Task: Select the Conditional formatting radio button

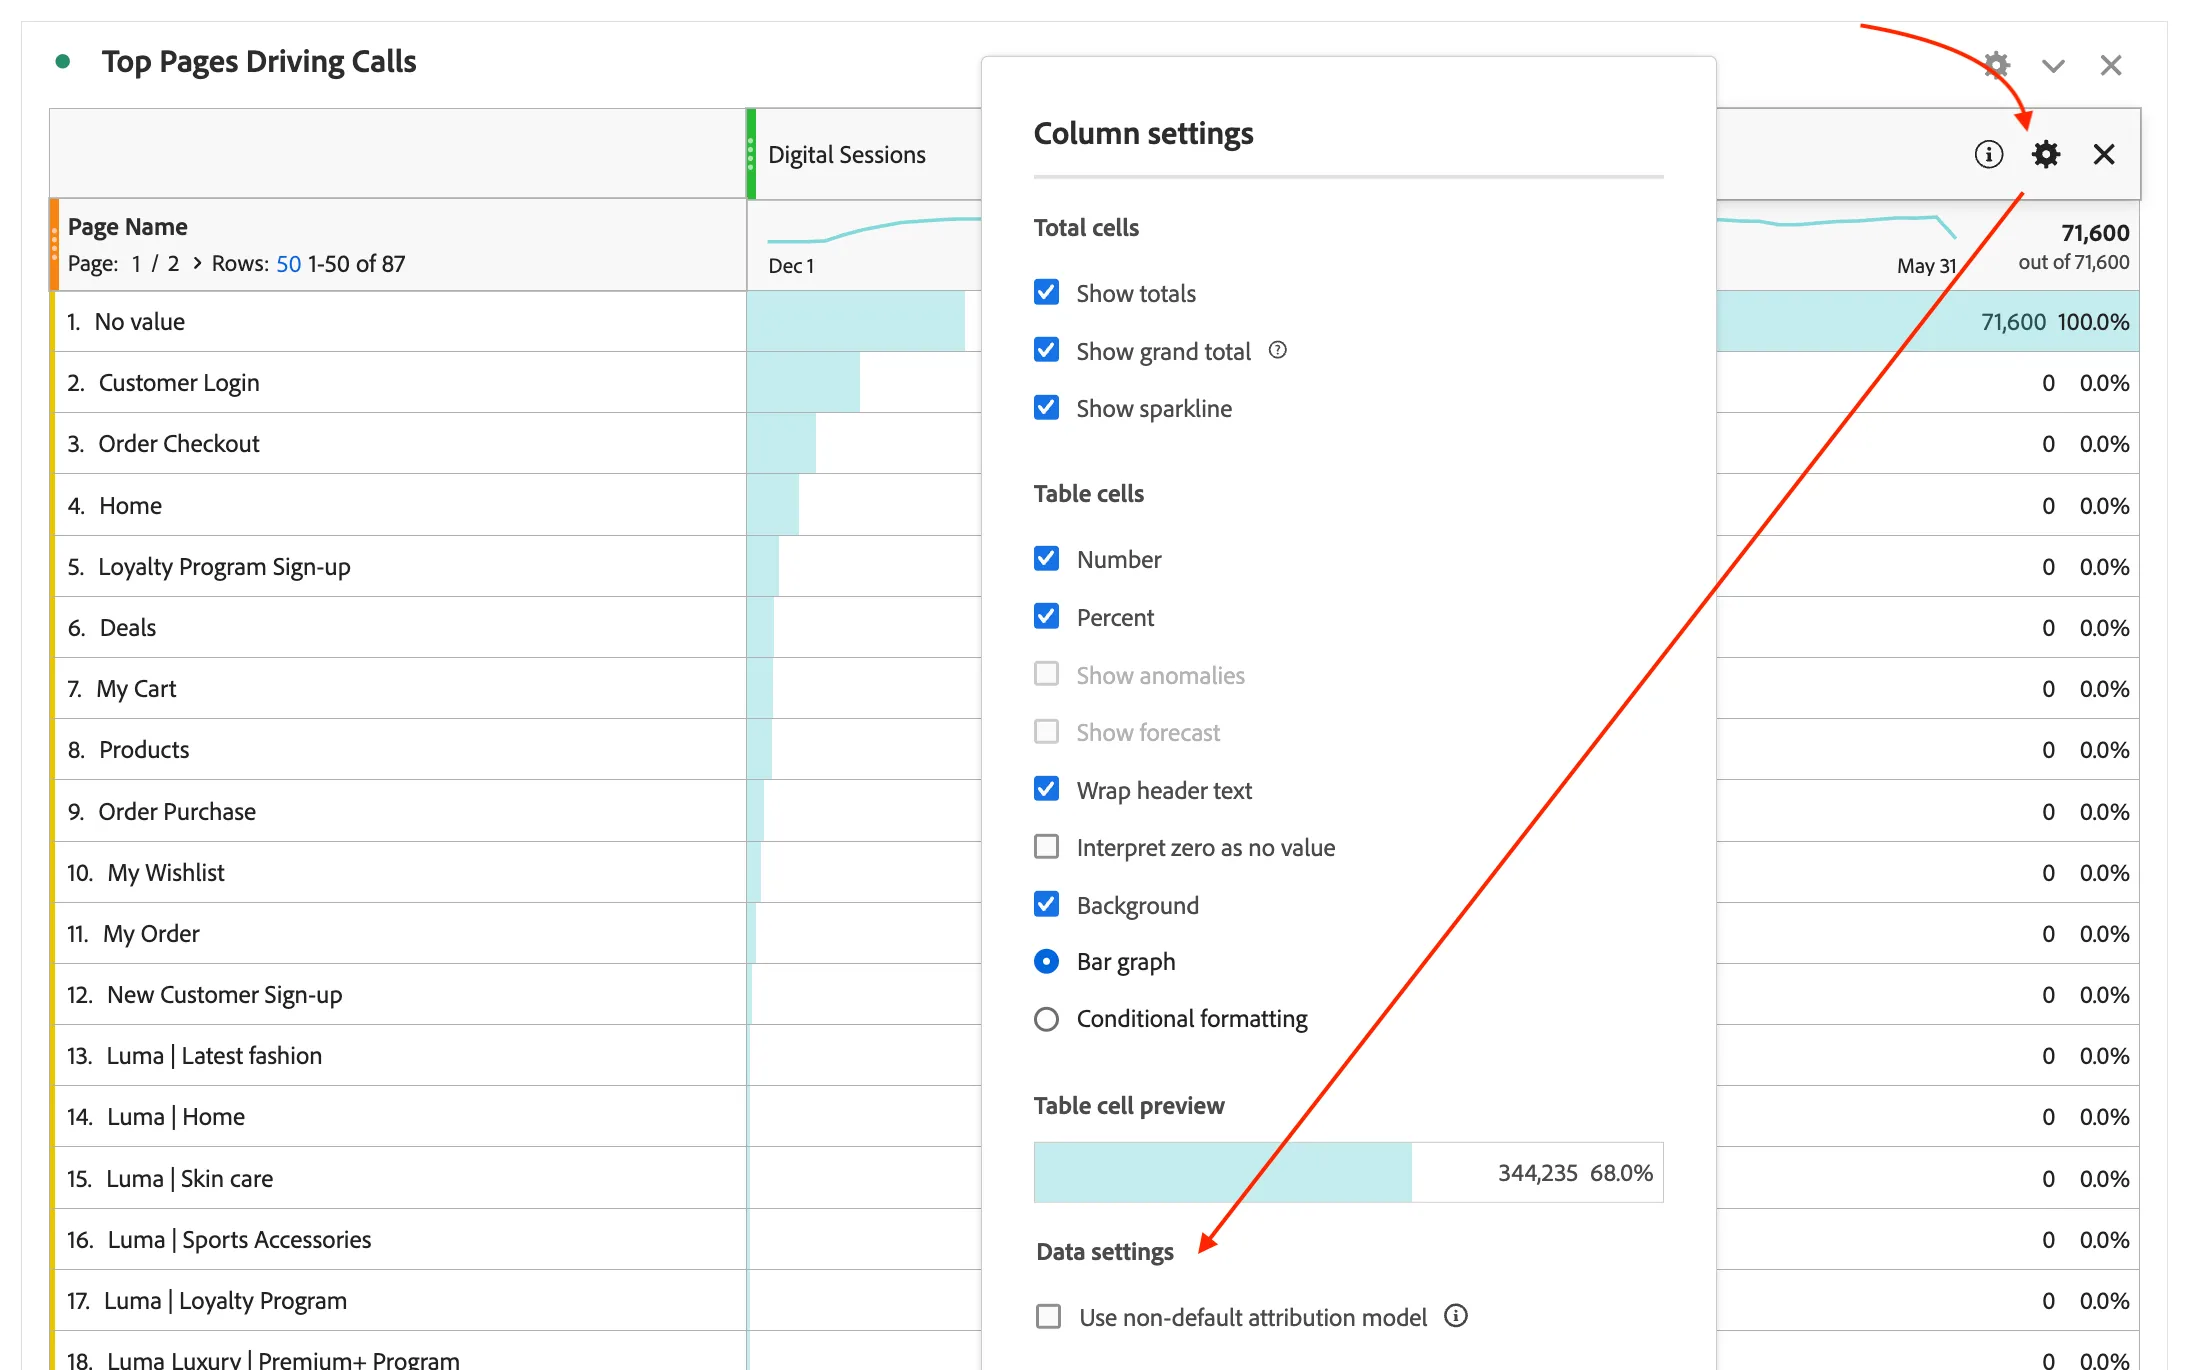Action: (1046, 1019)
